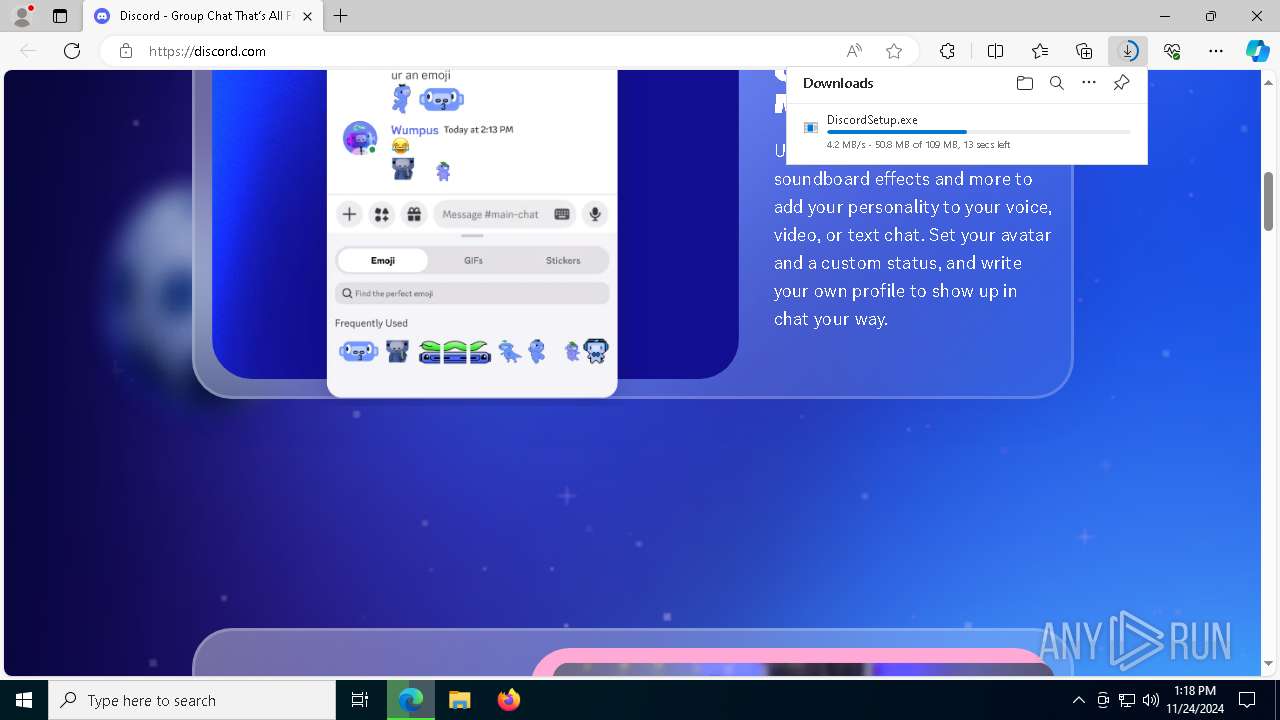Pin the Downloads panel
The height and width of the screenshot is (720, 1280).
point(1121,83)
